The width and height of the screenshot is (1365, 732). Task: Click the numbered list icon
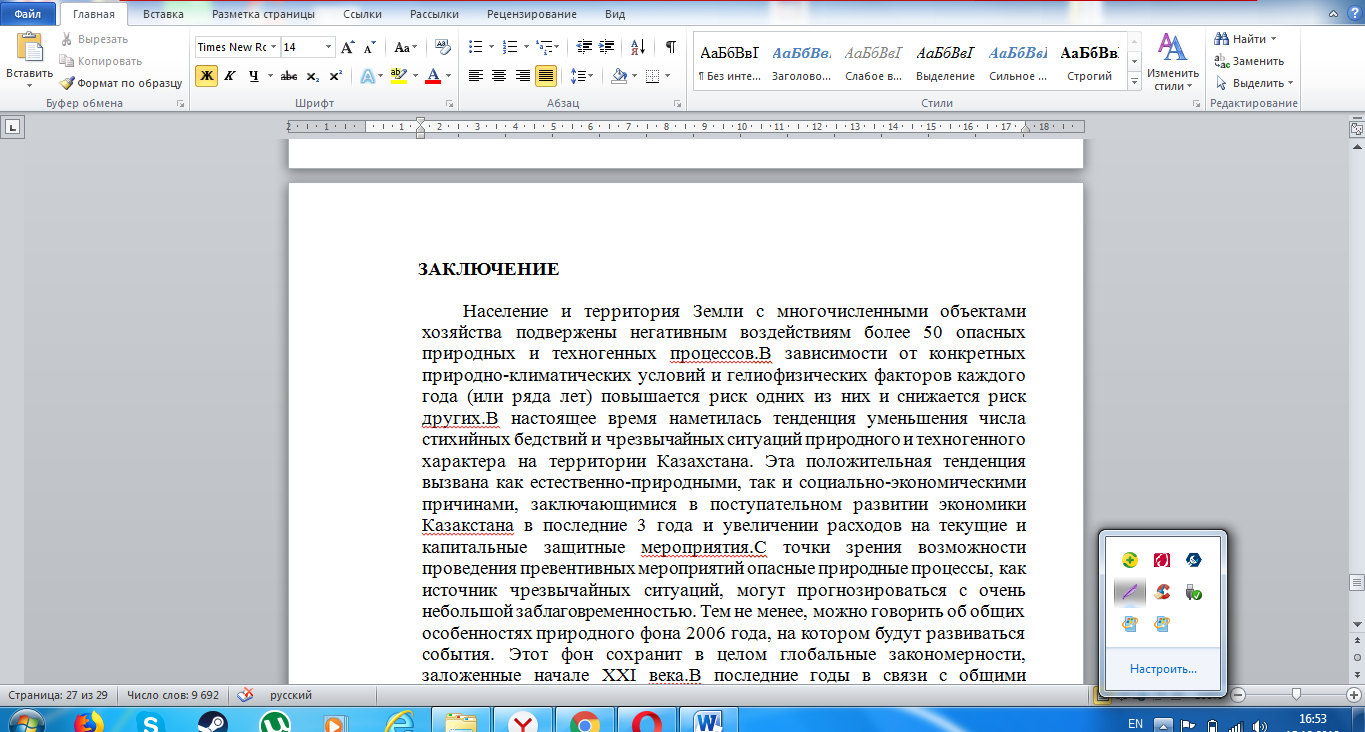pos(509,47)
